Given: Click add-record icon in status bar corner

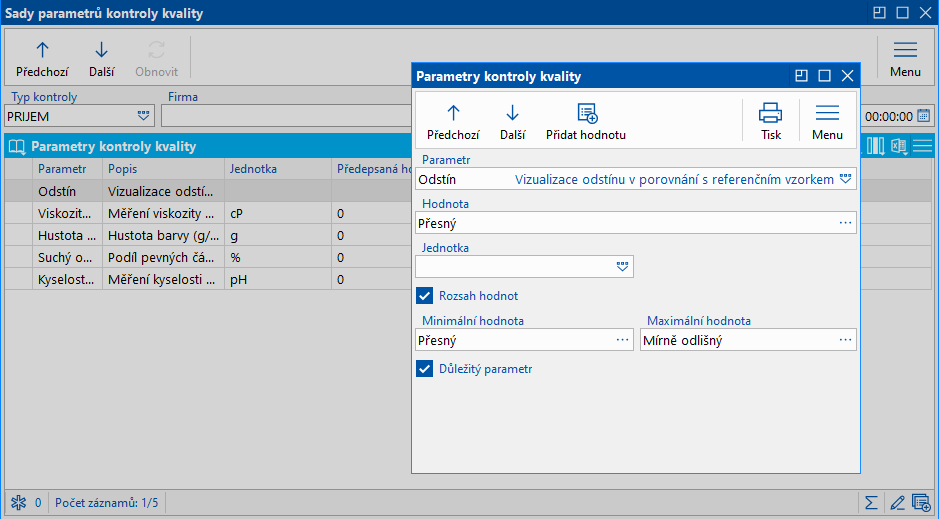Looking at the screenshot, I should coord(921,502).
